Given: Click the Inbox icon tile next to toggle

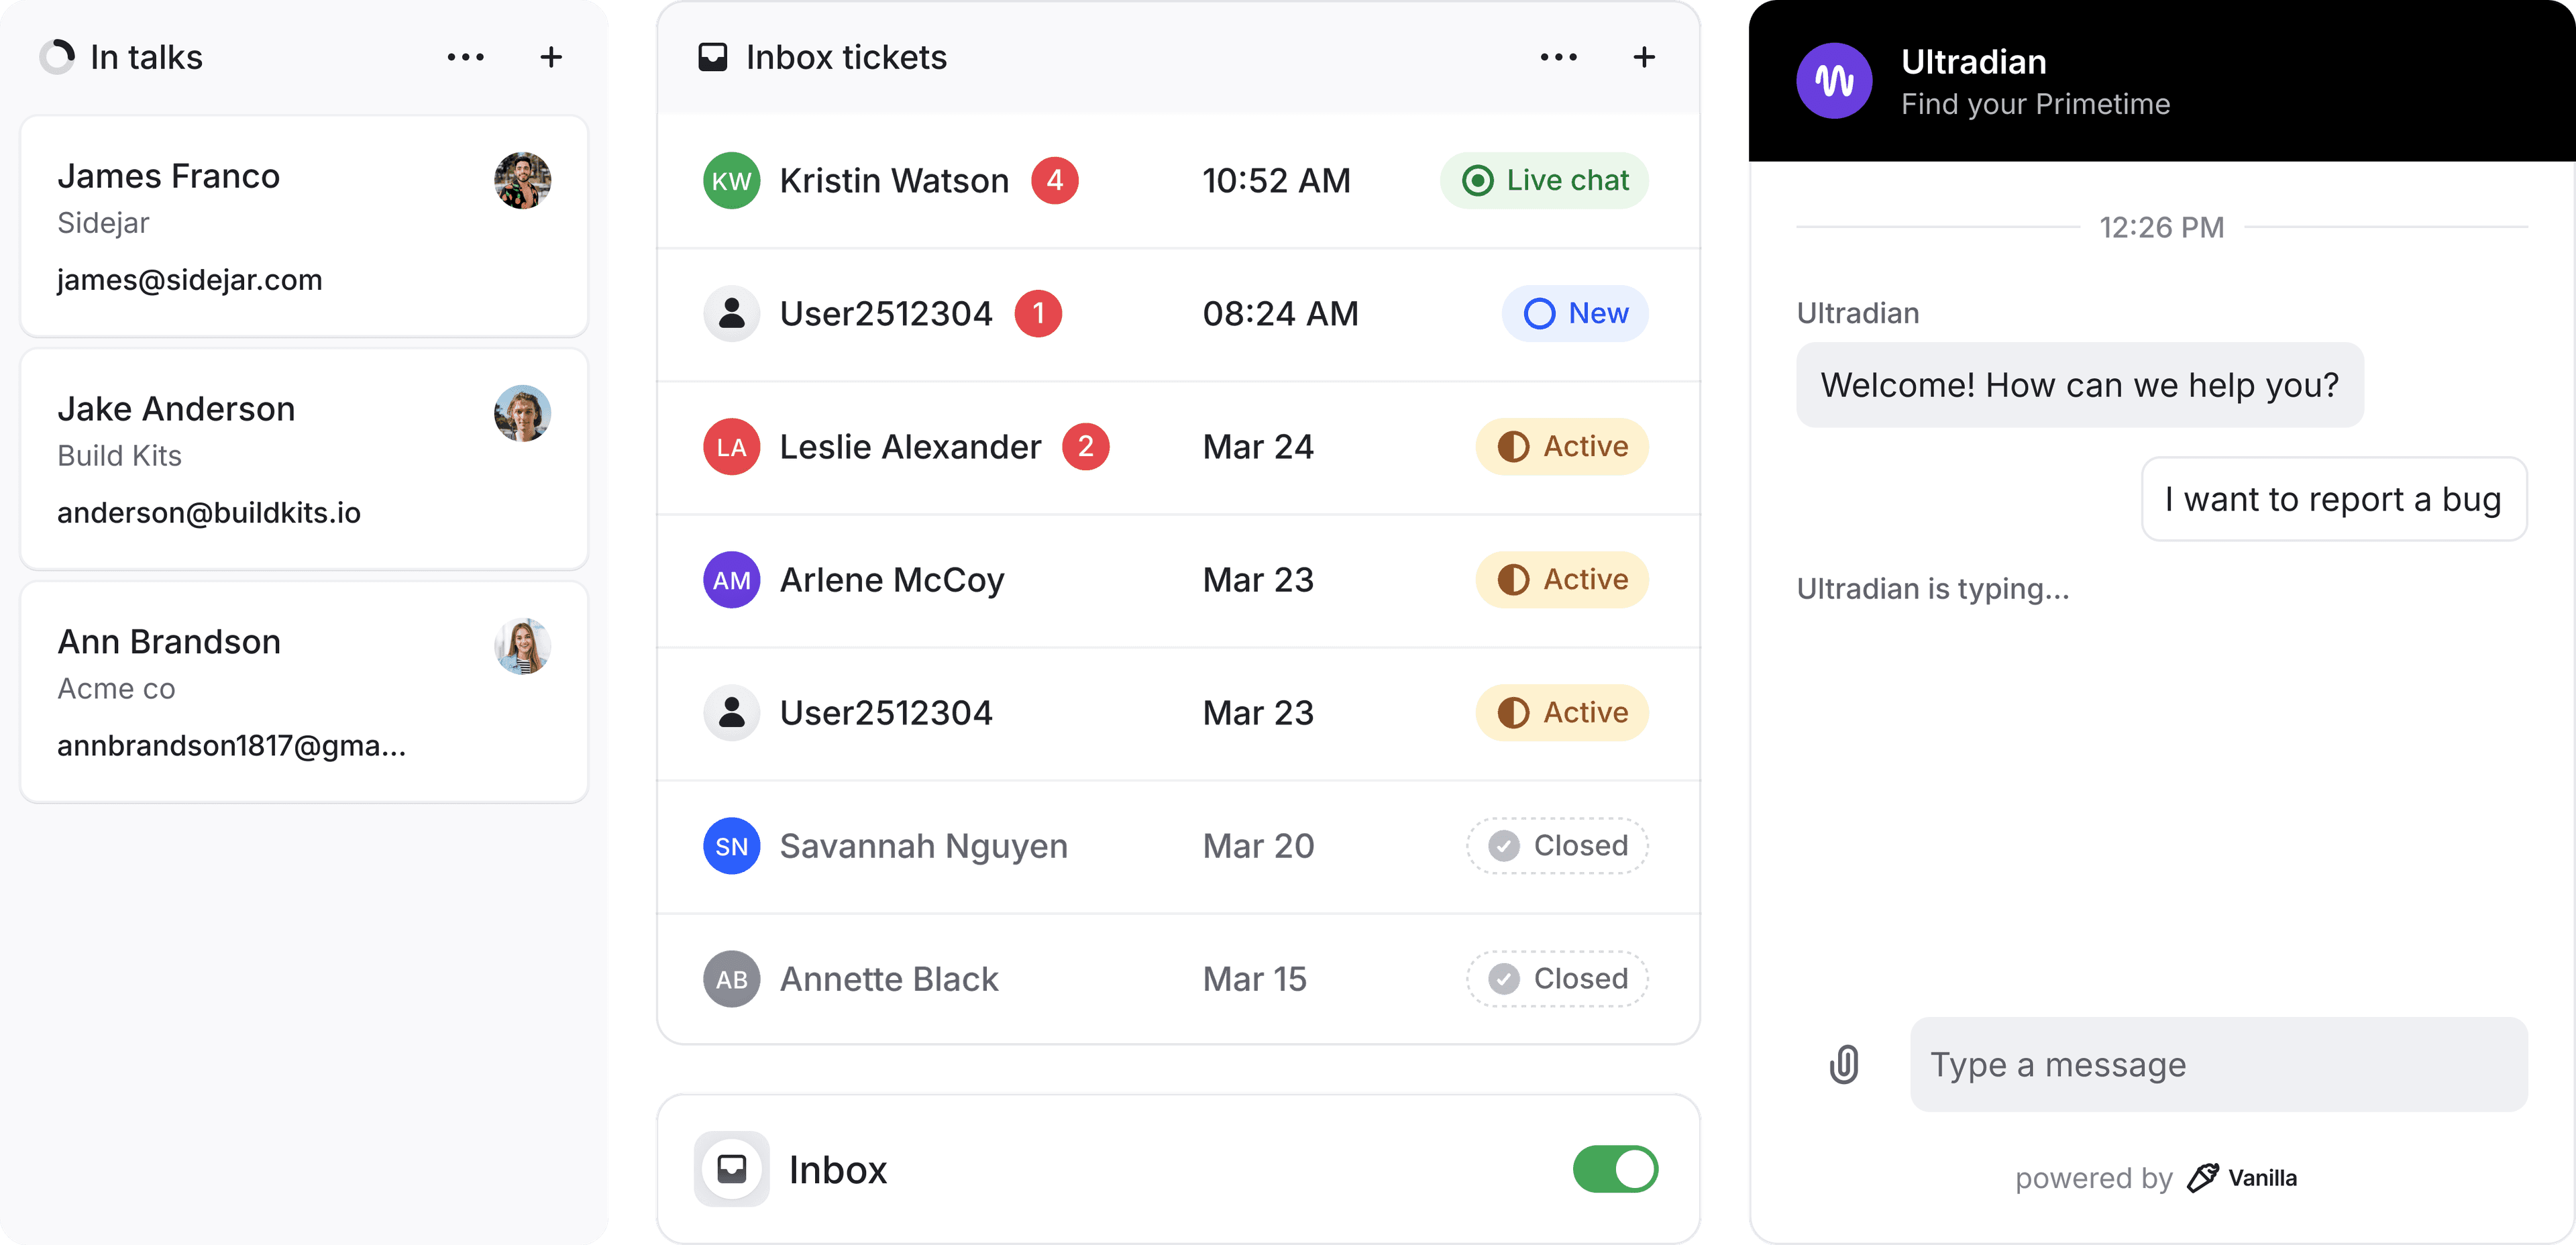Looking at the screenshot, I should (731, 1169).
